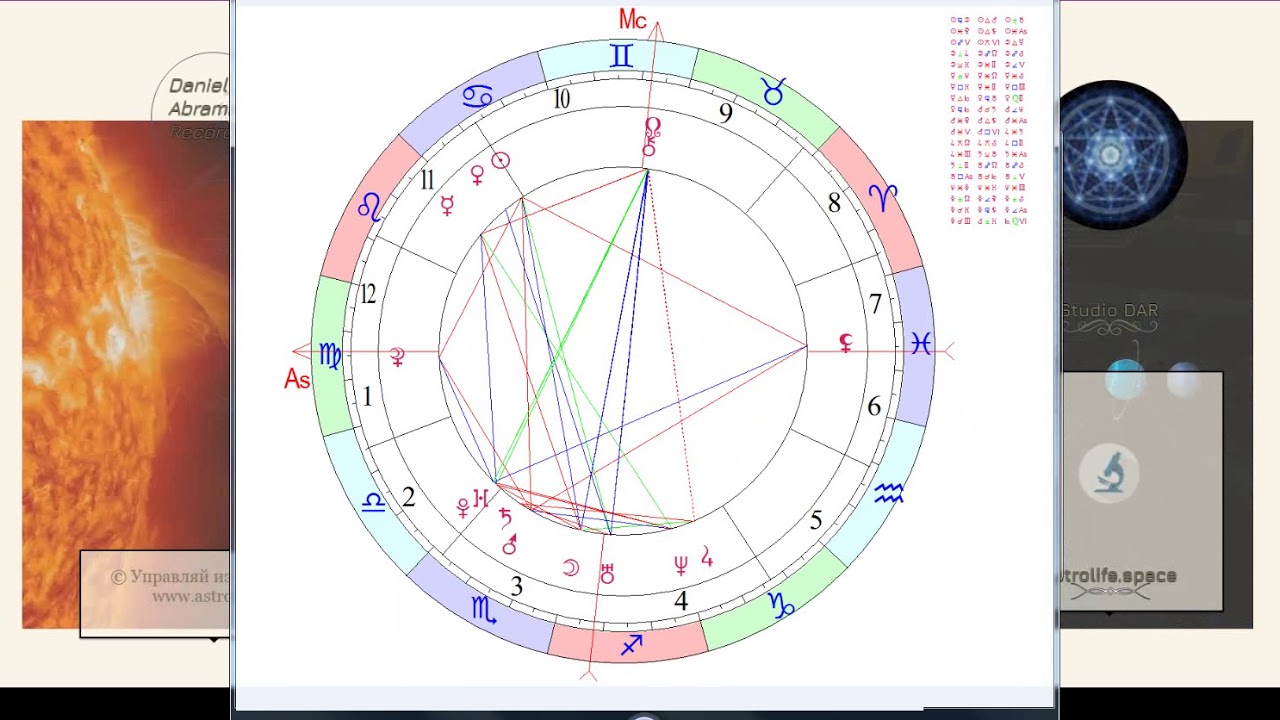Viewport: 1280px width, 720px height.
Task: Open the aspects table in the top-right corner
Action: pyautogui.click(x=988, y=120)
